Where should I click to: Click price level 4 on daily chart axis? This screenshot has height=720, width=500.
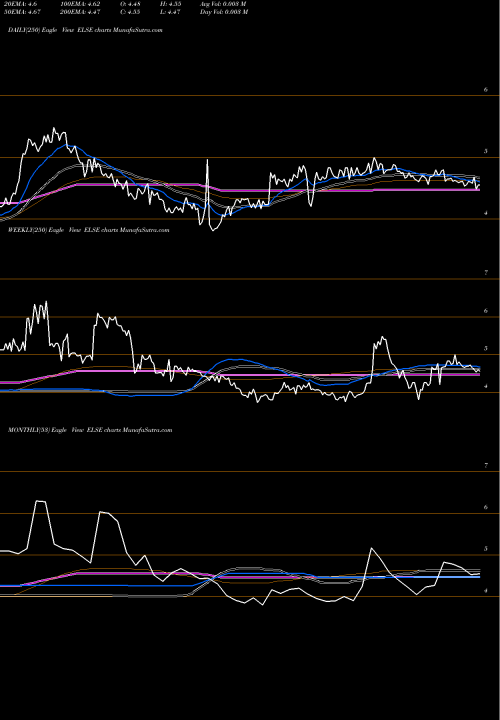pos(486,213)
